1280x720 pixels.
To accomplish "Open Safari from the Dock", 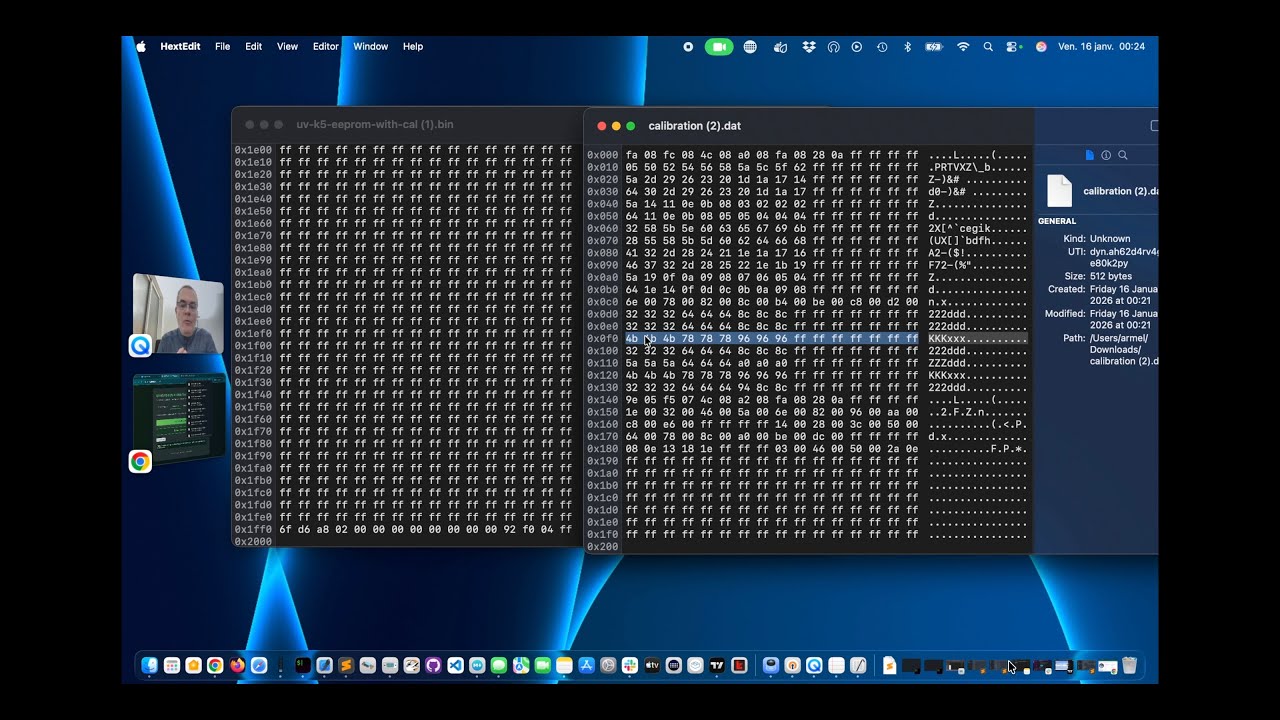I will pyautogui.click(x=259, y=665).
